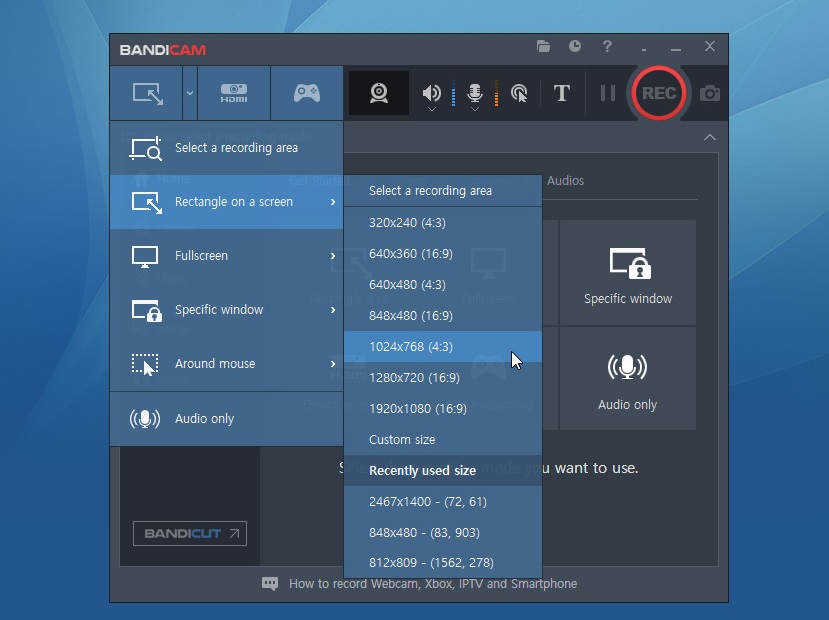829x620 pixels.
Task: Click the orange microphone level meter
Action: click(496, 94)
